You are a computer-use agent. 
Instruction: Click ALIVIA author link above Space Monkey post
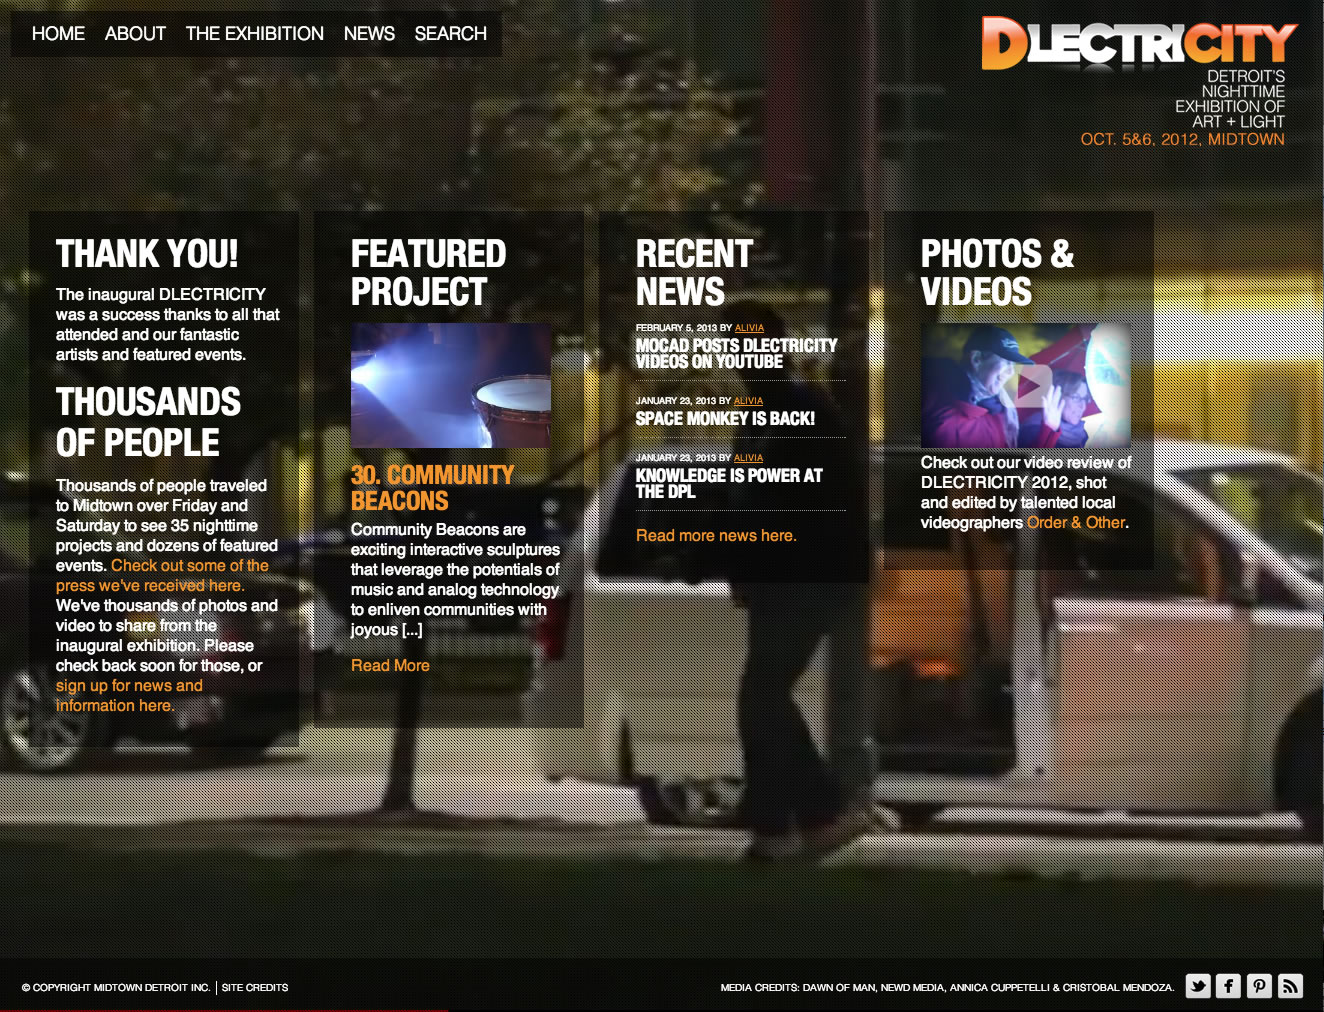pos(748,401)
